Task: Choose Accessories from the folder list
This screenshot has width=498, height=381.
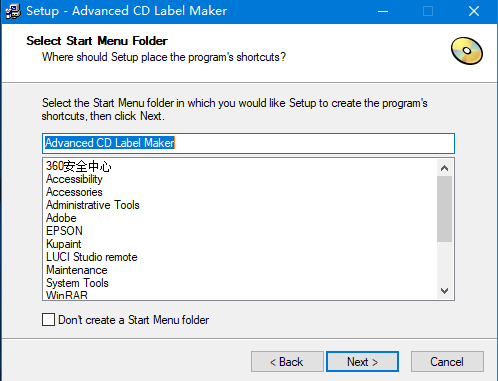Action: pyautogui.click(x=74, y=192)
